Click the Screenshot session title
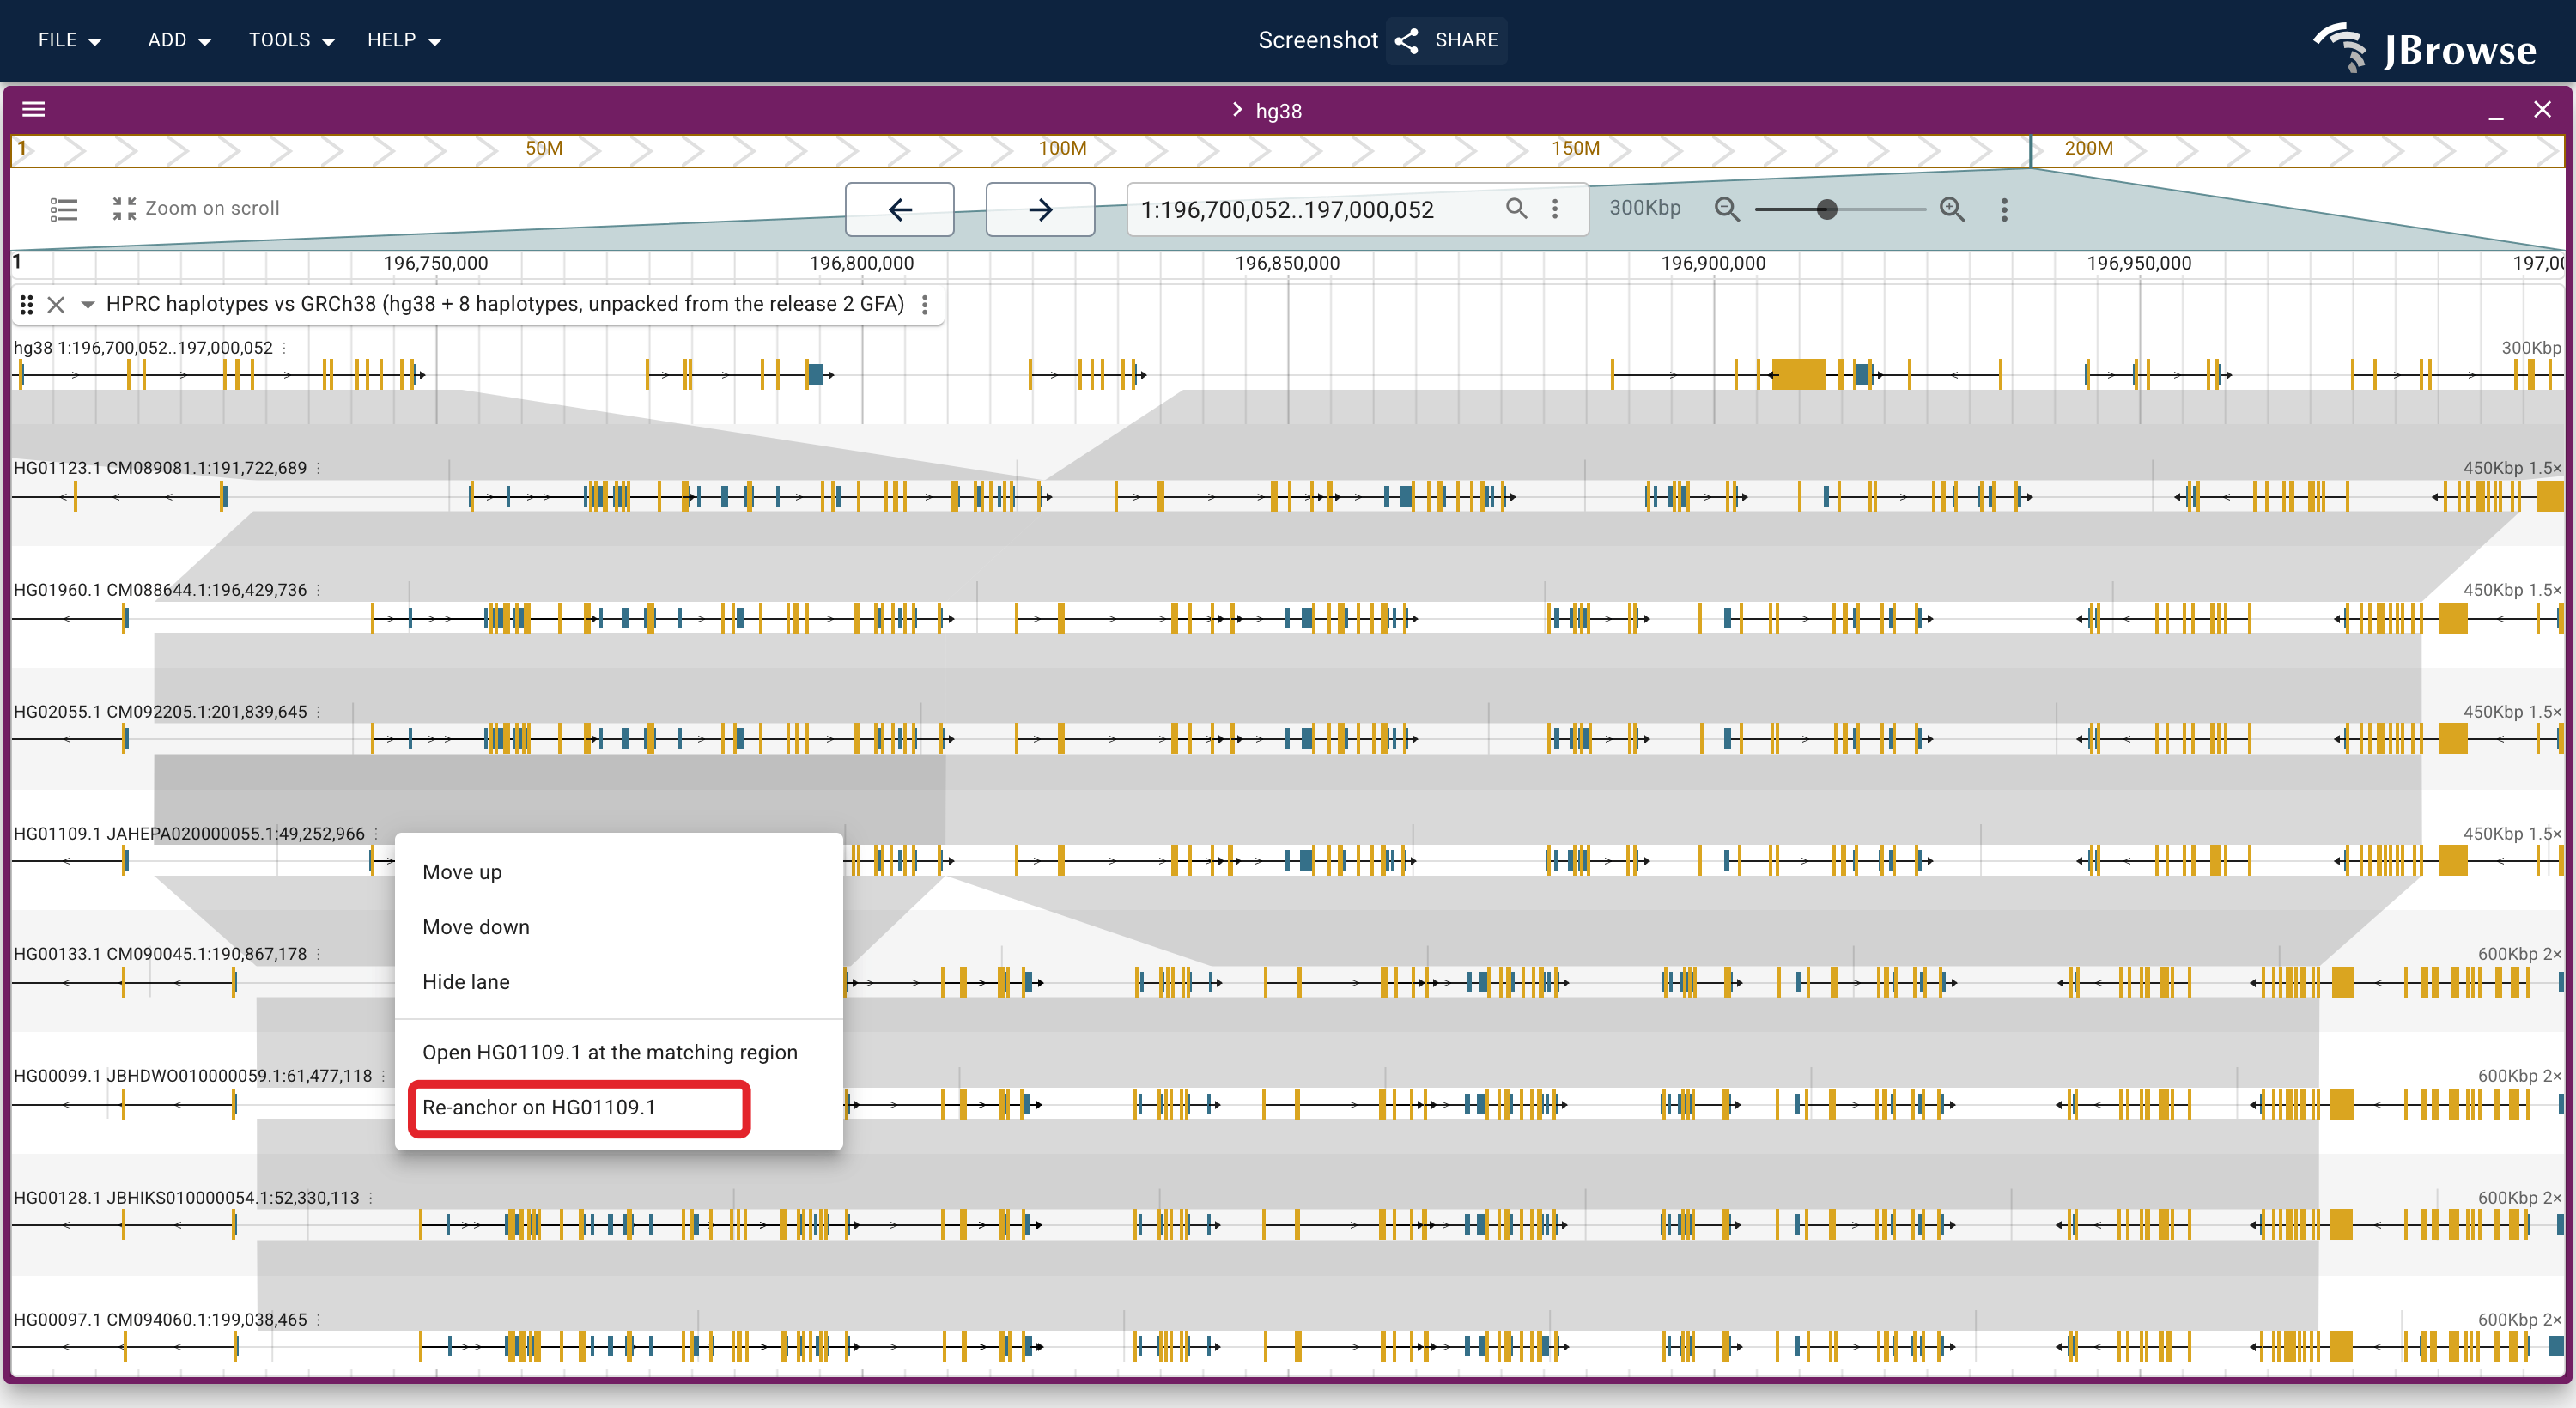The width and height of the screenshot is (2576, 1408). 1317,40
